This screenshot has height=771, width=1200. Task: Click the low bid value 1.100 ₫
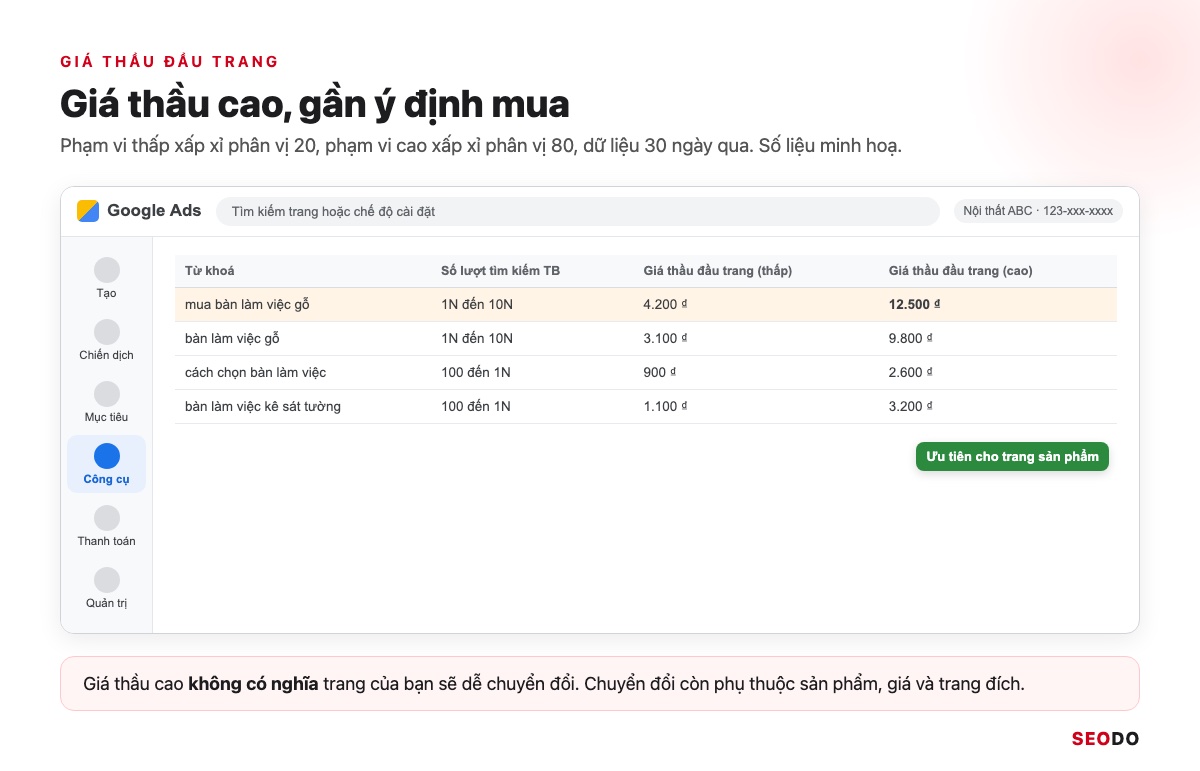(x=665, y=406)
